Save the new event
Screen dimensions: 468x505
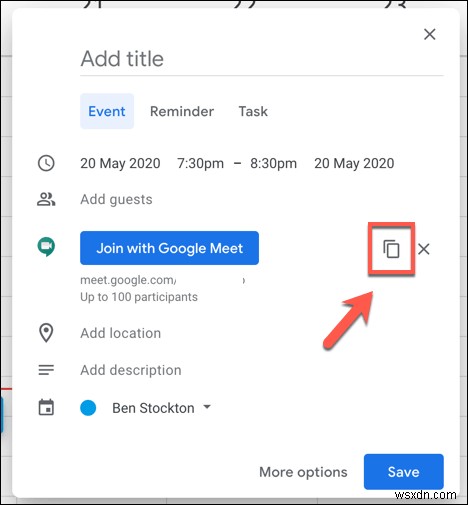[404, 472]
